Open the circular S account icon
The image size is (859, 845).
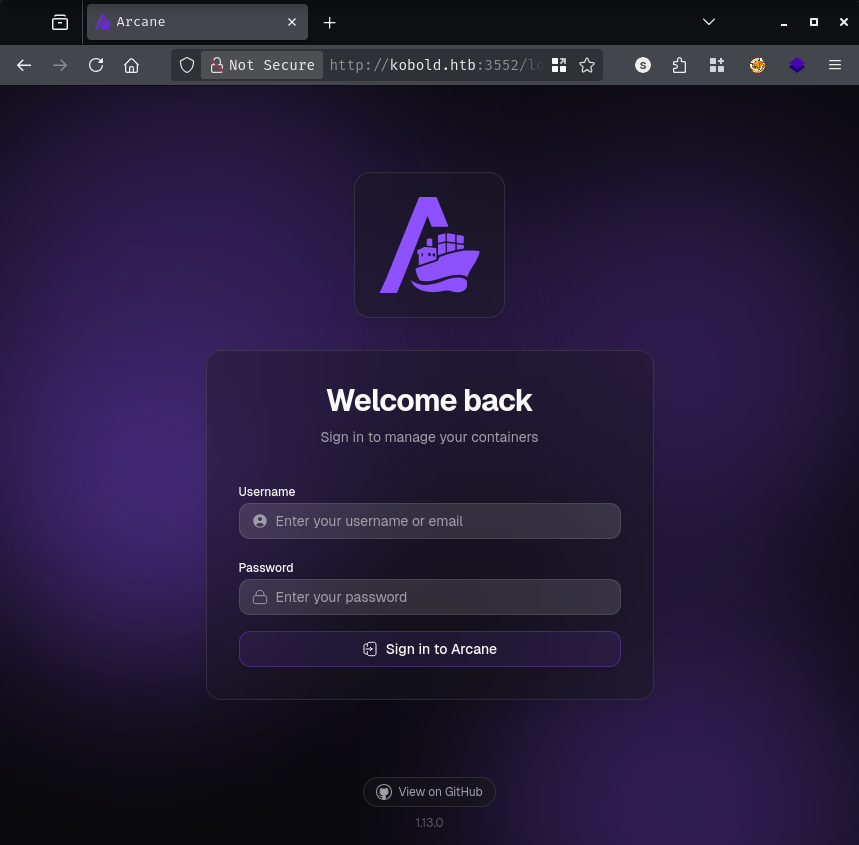pyautogui.click(x=643, y=65)
